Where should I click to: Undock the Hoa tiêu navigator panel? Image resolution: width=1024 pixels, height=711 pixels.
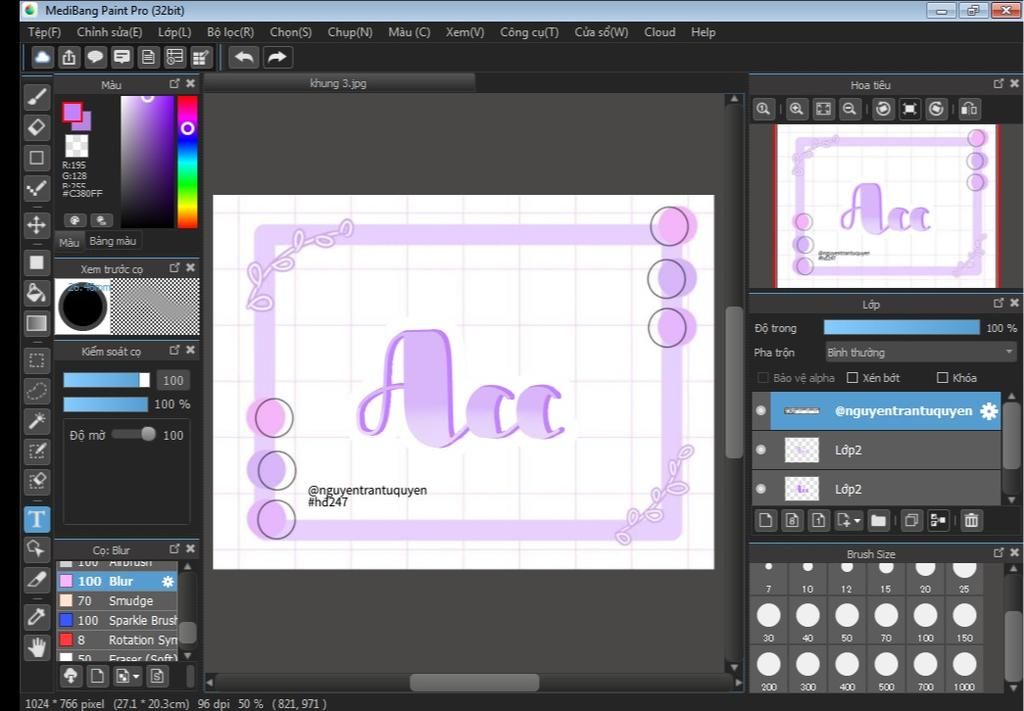[999, 84]
